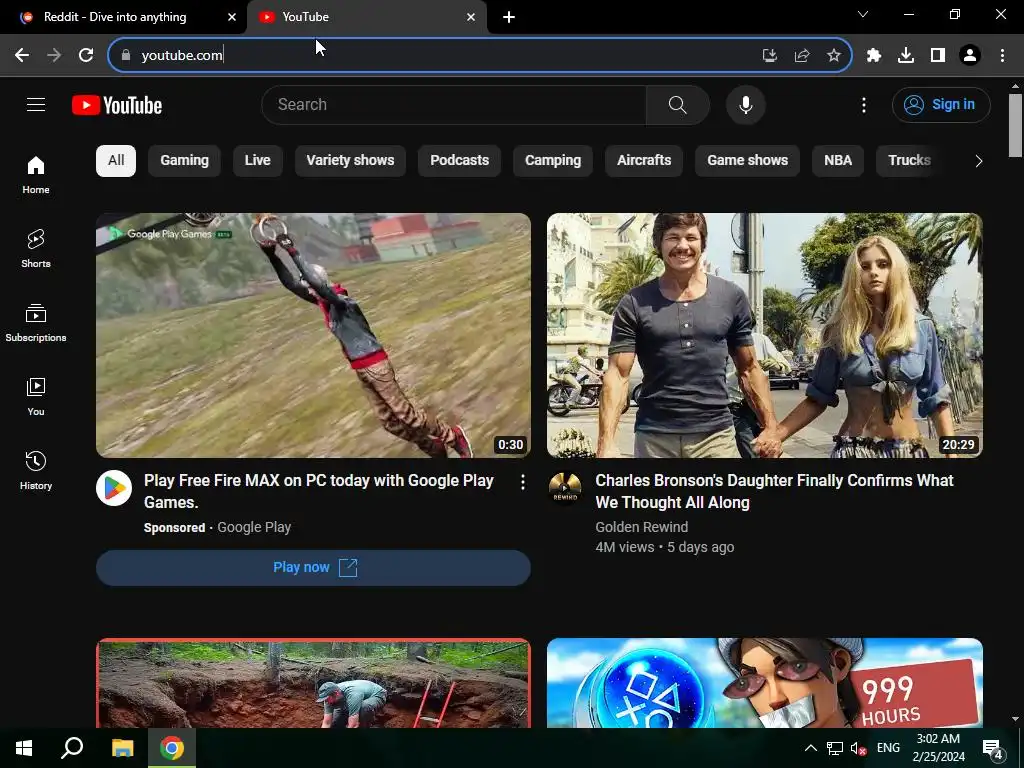Viewport: 1024px width, 768px height.
Task: Open the excavation pit video thumbnail
Action: 313,683
